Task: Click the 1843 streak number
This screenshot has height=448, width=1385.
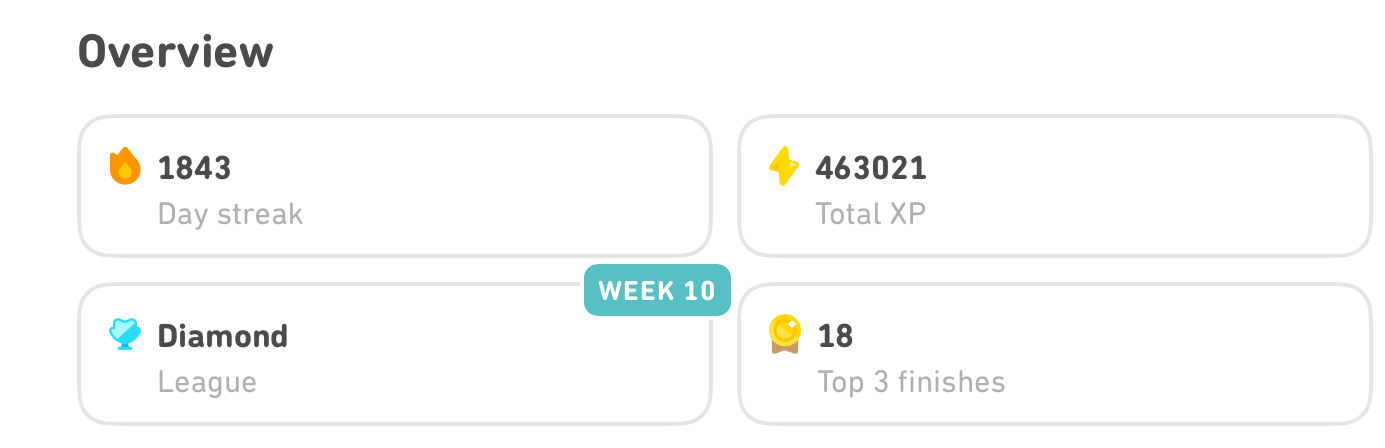Action: 195,168
